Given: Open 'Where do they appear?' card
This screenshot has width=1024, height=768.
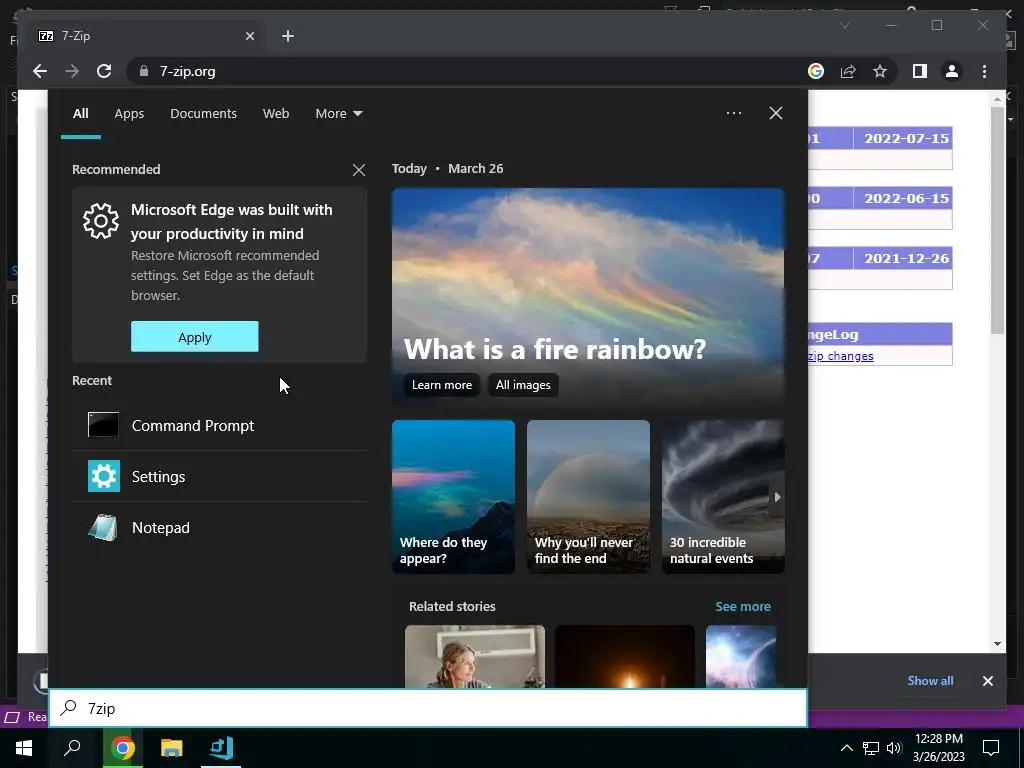Looking at the screenshot, I should click(453, 497).
